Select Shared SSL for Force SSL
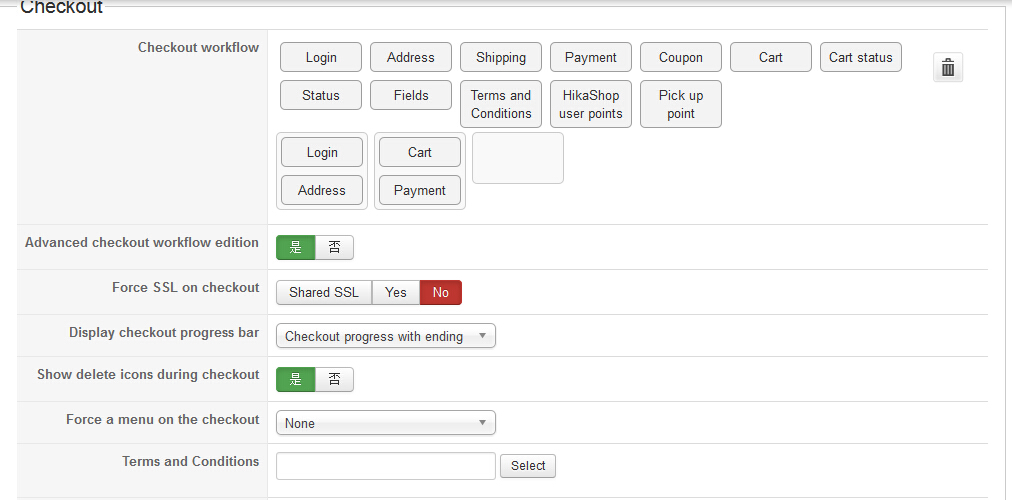This screenshot has height=500, width=1012. coord(324,292)
